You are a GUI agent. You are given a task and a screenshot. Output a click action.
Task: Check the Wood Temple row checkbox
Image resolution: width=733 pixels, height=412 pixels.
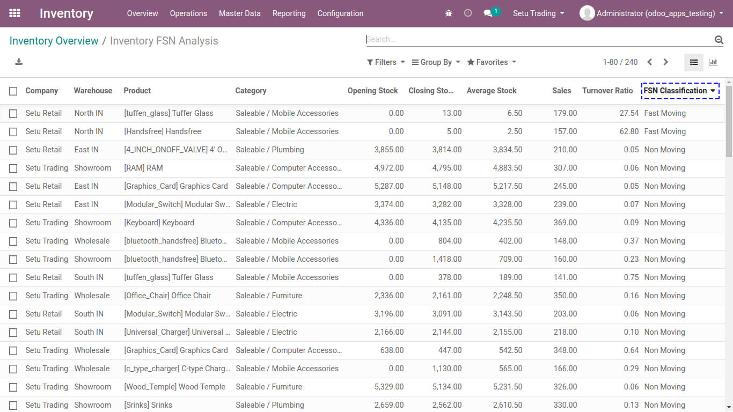pyautogui.click(x=13, y=387)
